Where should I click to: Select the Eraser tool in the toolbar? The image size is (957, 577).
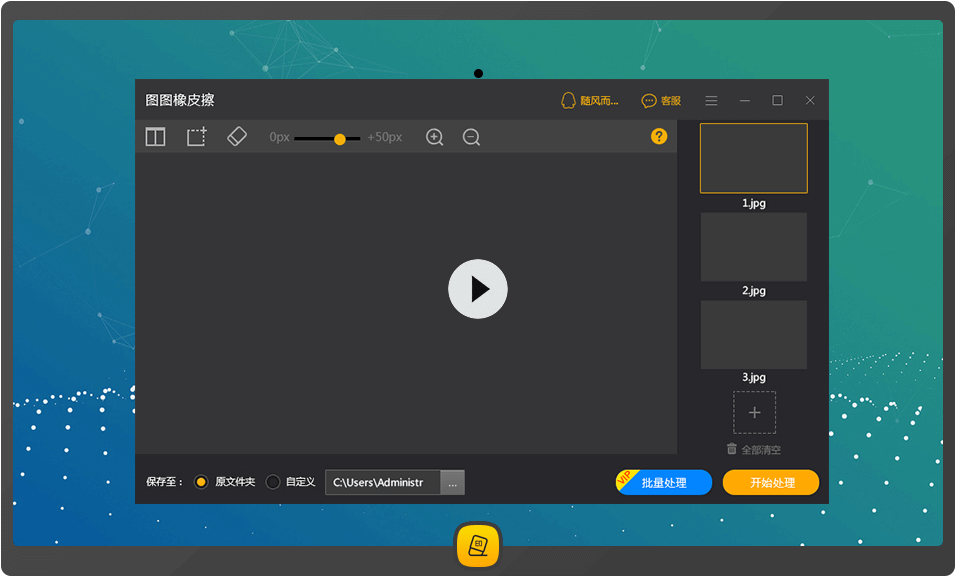[x=237, y=137]
